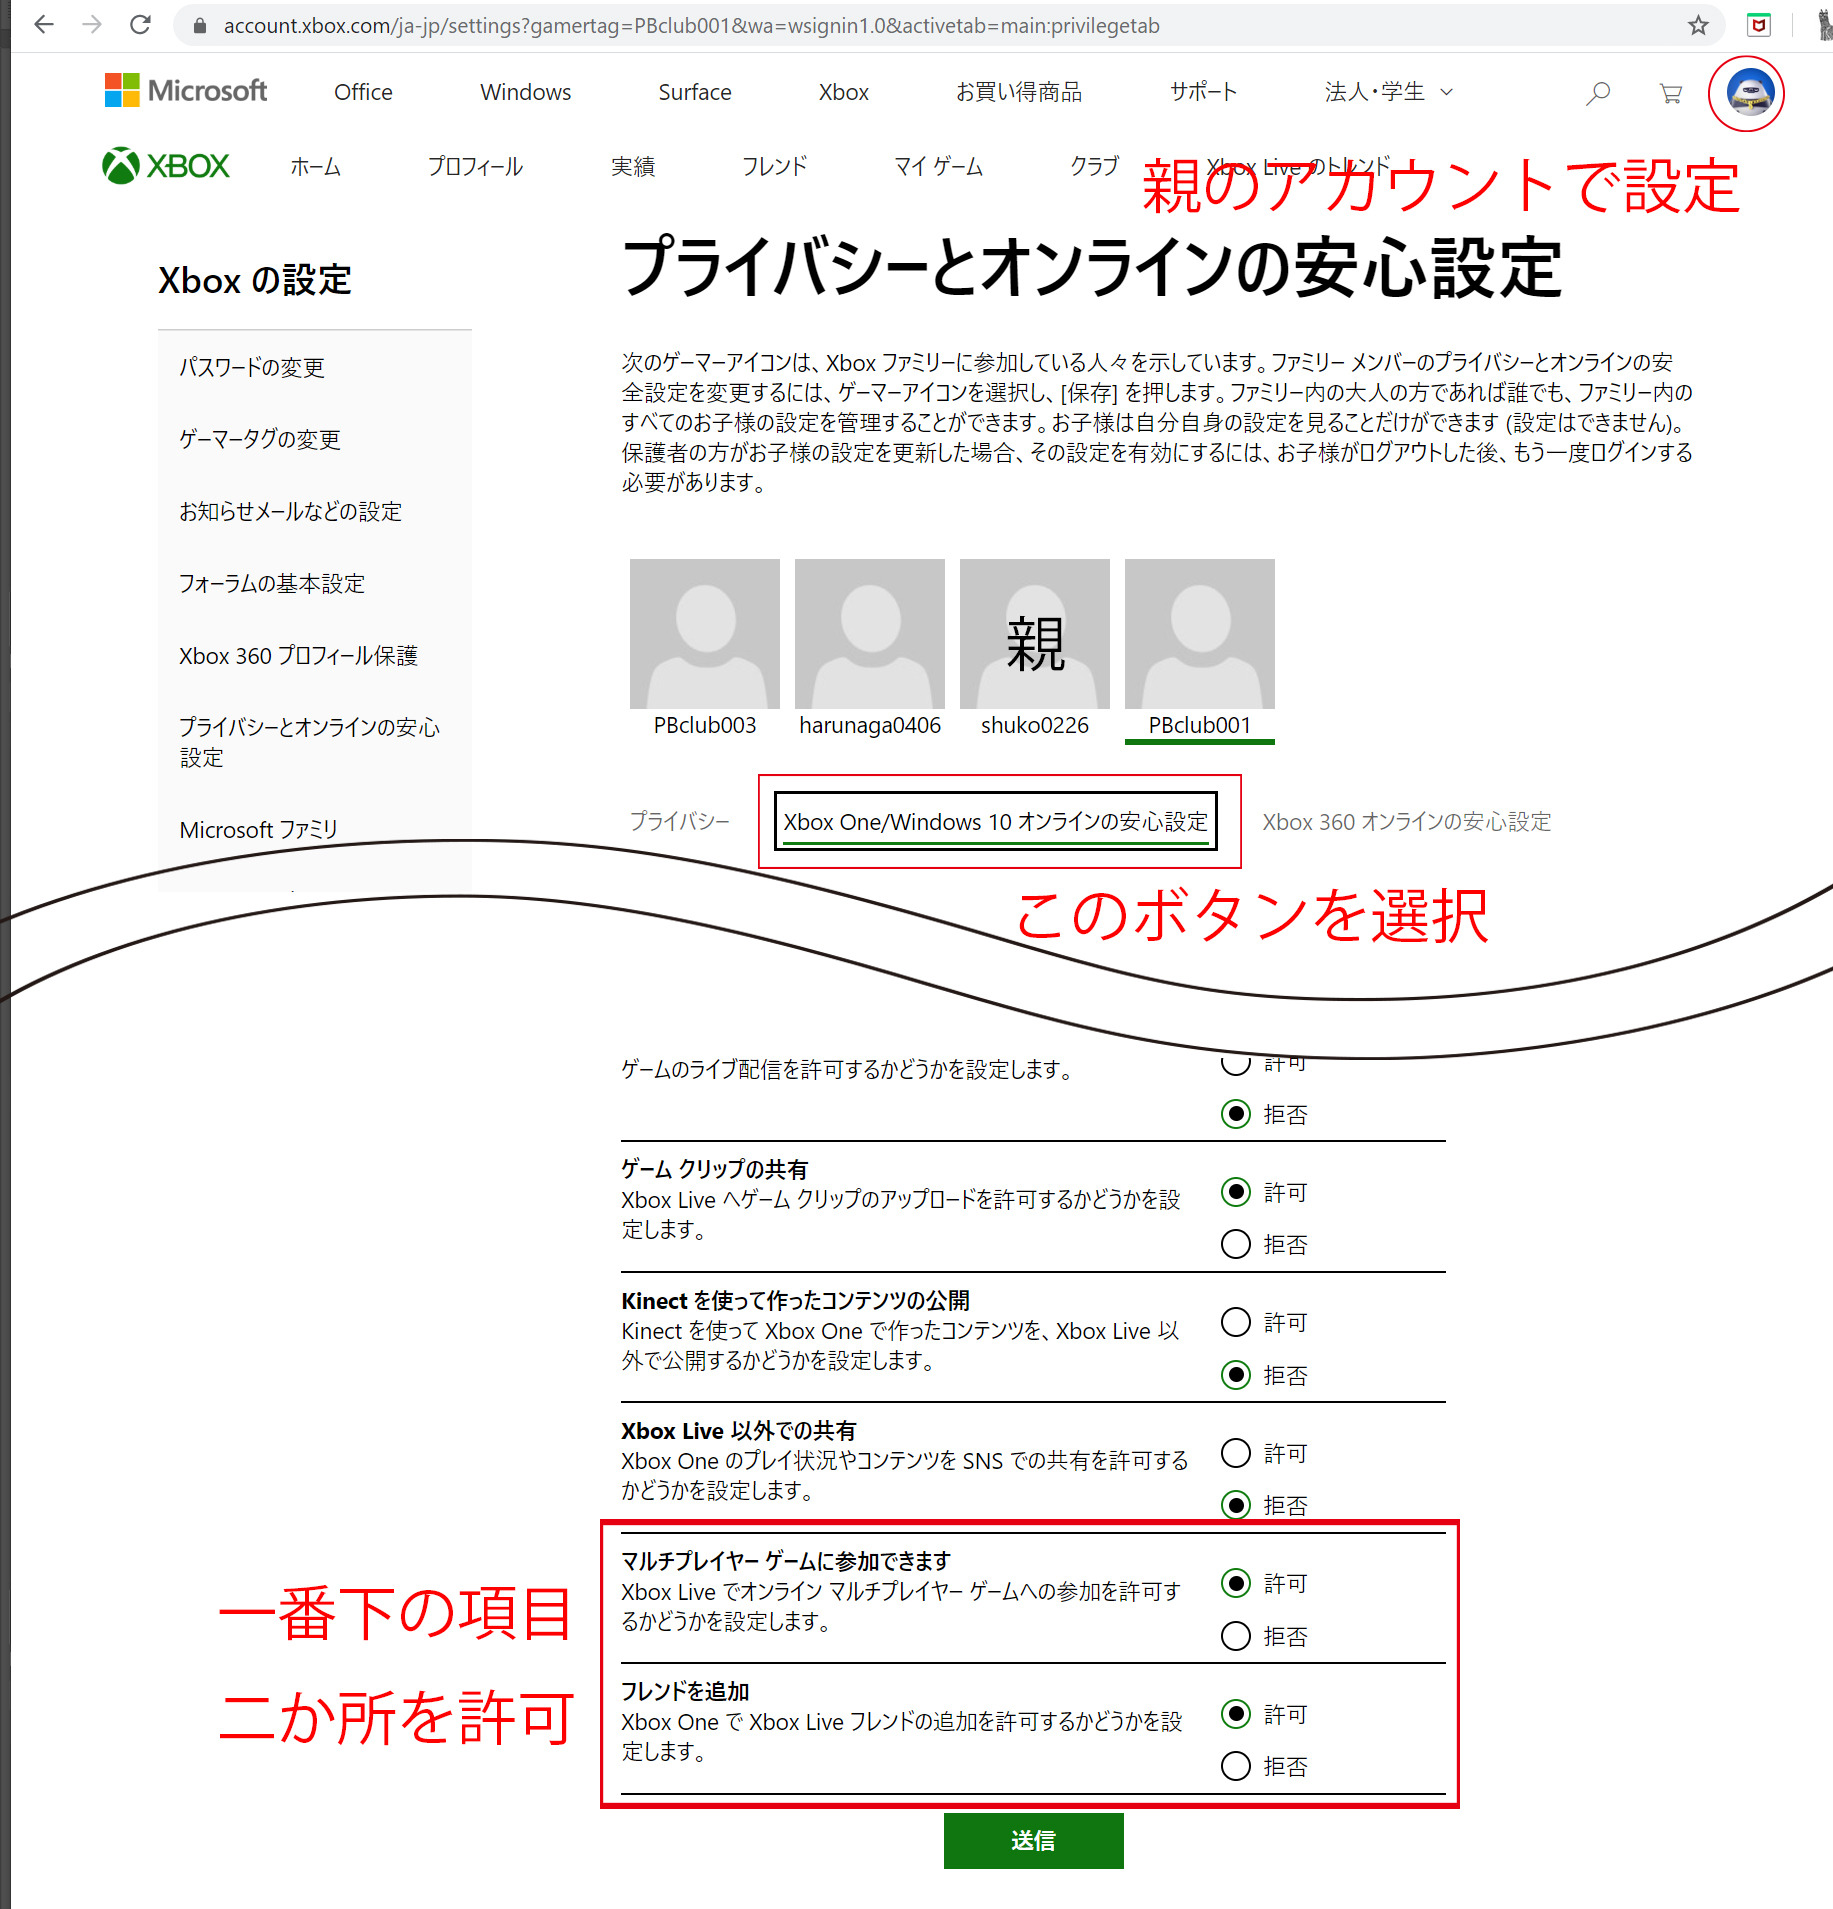This screenshot has width=1833, height=1909.
Task: Click the browser back arrow
Action: click(44, 25)
